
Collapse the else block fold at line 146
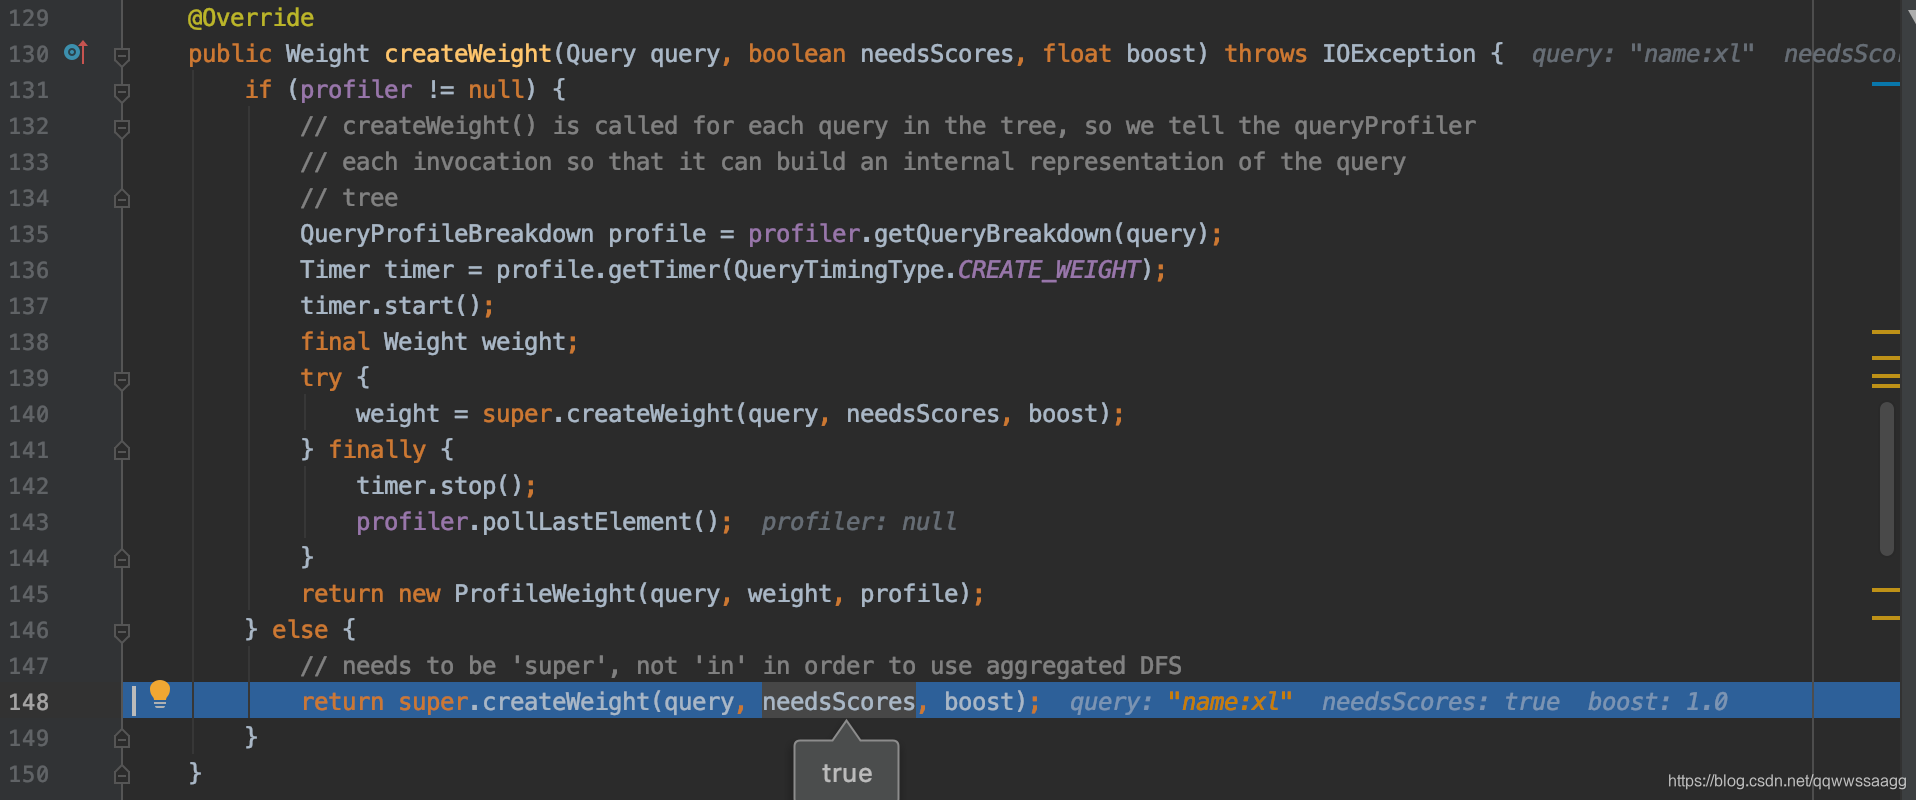[x=122, y=632]
